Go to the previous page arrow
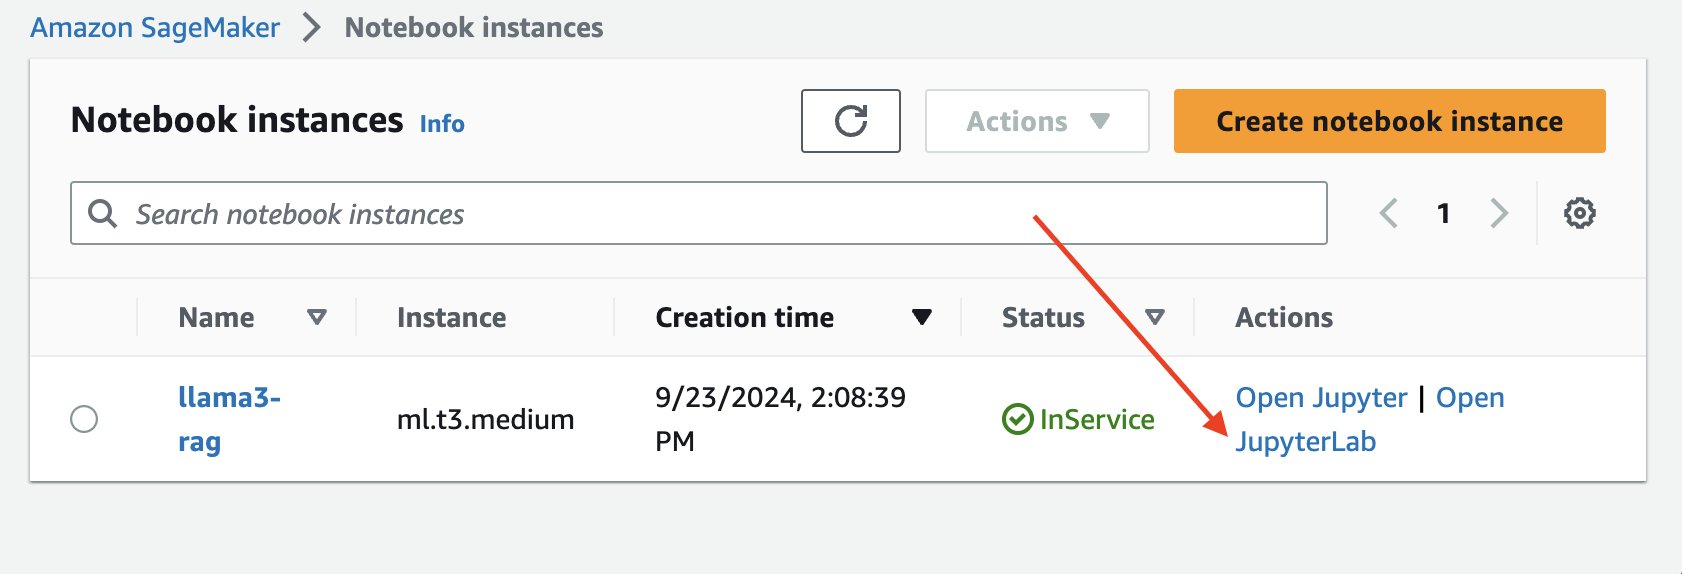Image resolution: width=1682 pixels, height=574 pixels. [1389, 213]
